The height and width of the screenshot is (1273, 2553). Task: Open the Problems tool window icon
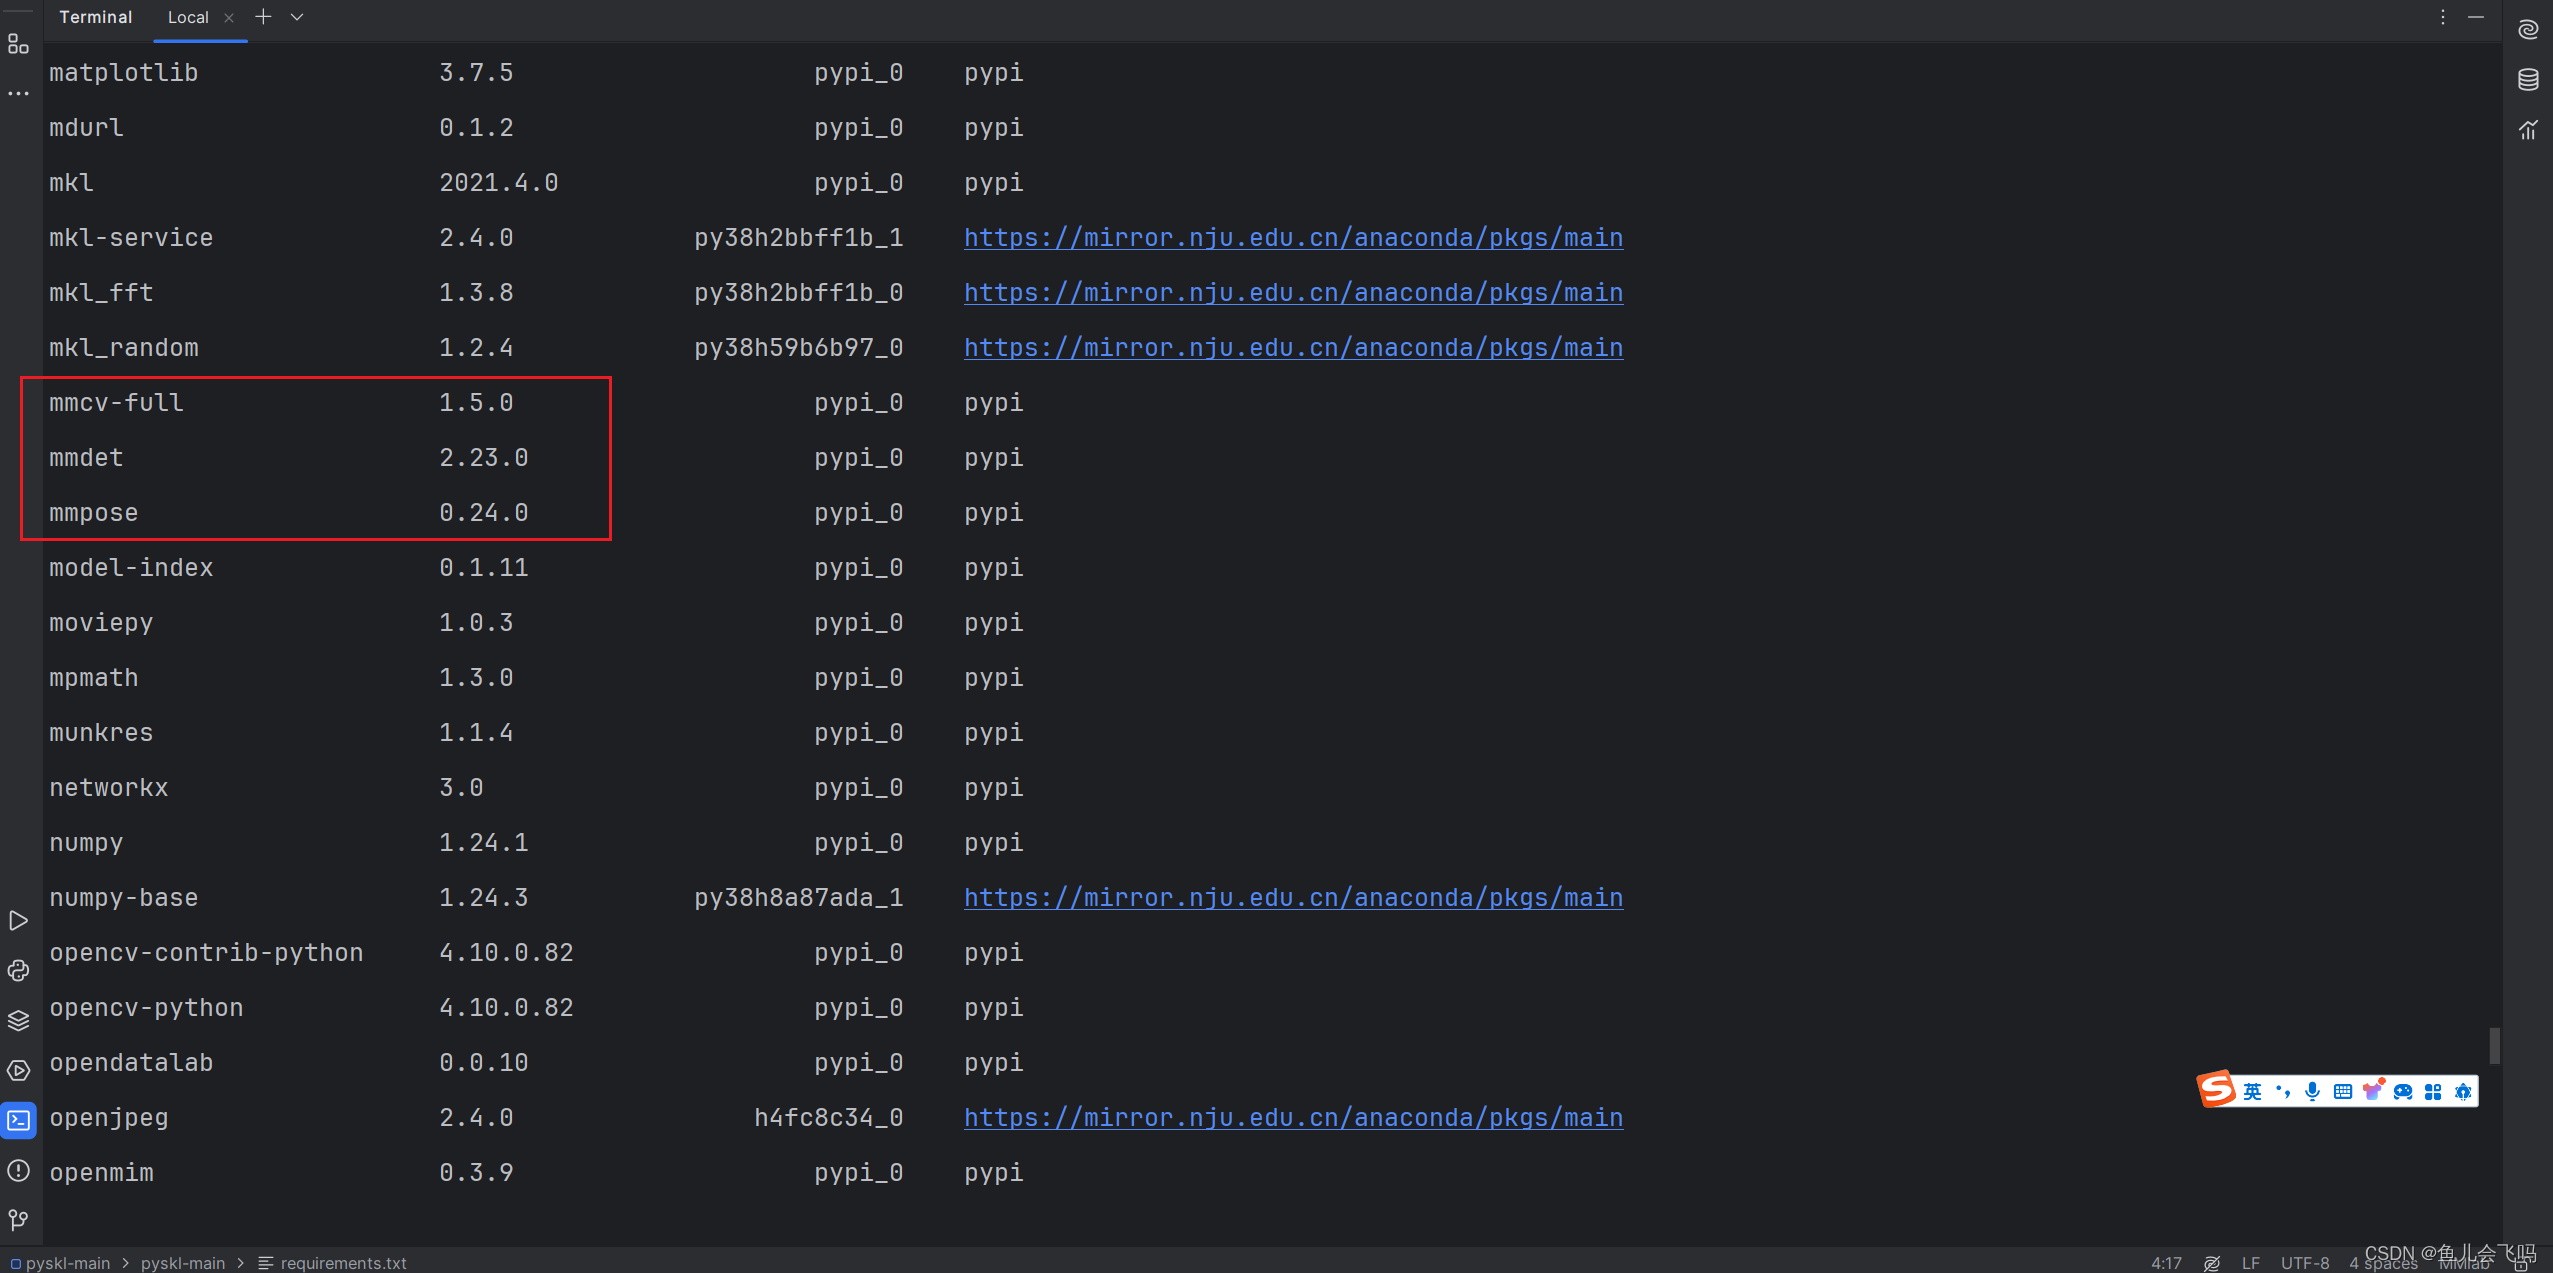(x=19, y=1171)
